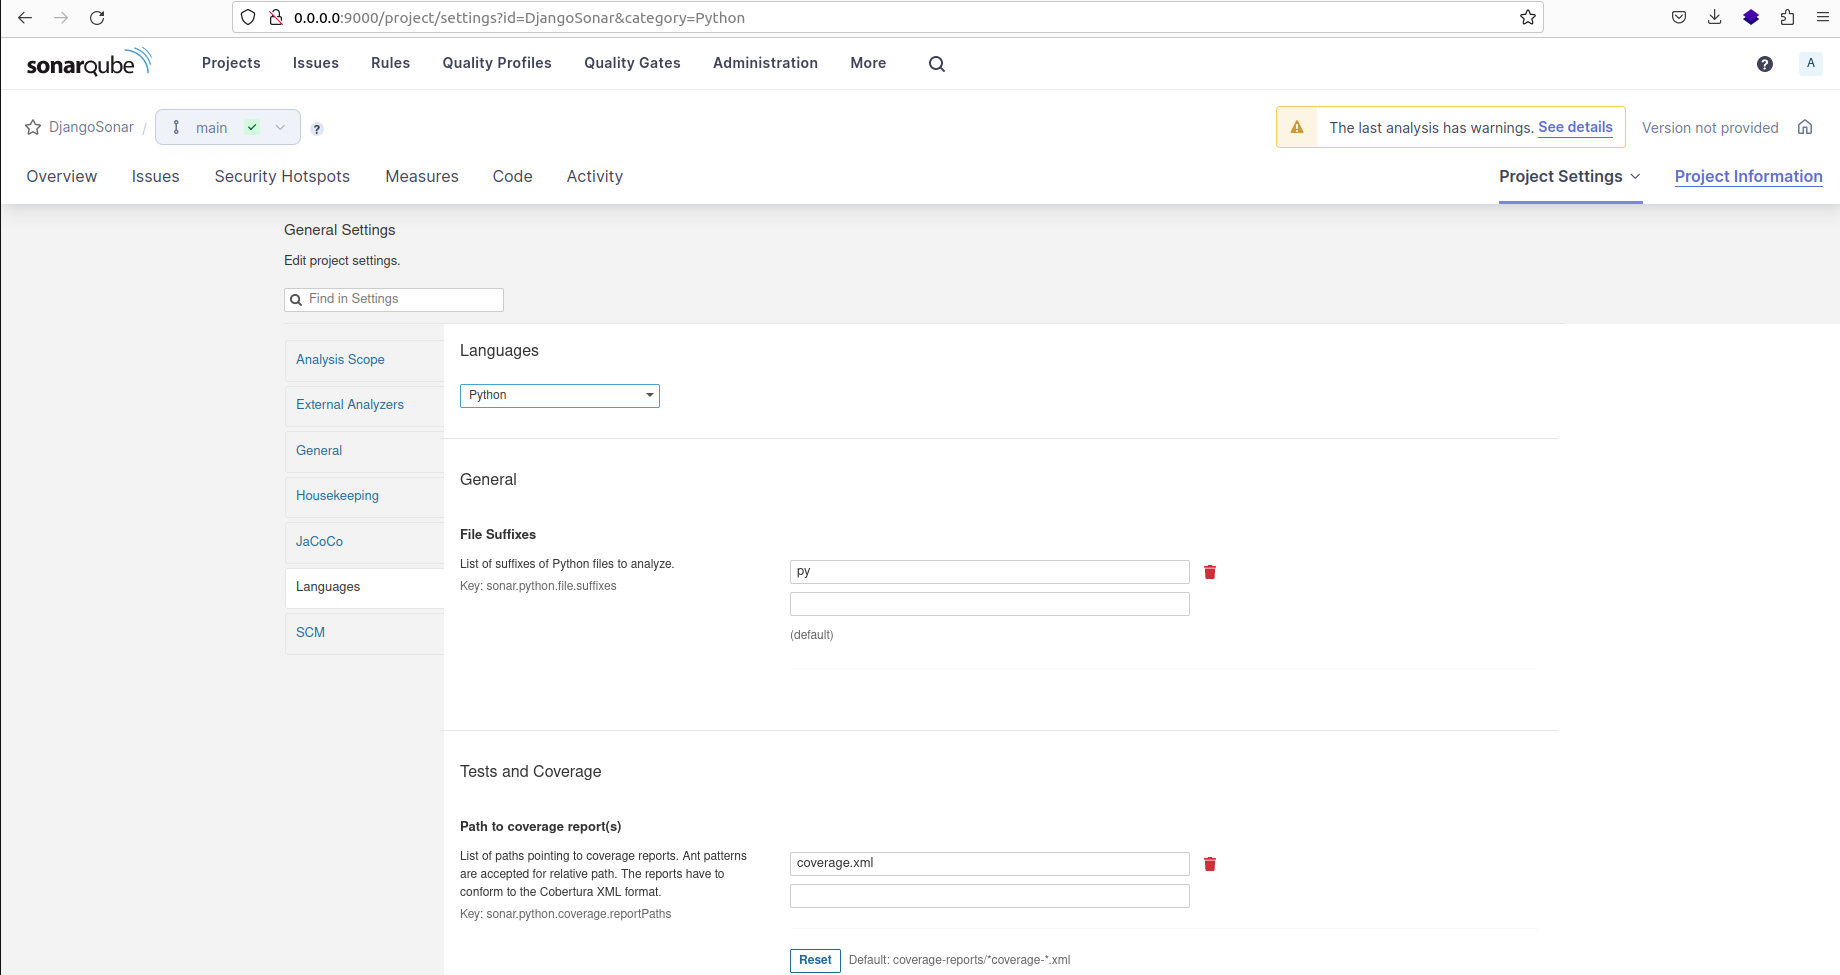Open the browser downloads panel

[x=1715, y=17]
